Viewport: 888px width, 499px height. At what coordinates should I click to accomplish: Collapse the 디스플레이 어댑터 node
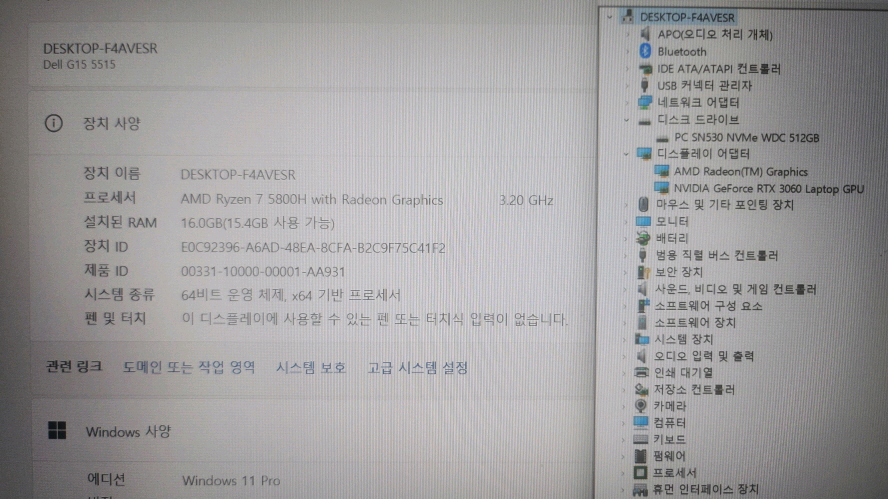coord(627,154)
